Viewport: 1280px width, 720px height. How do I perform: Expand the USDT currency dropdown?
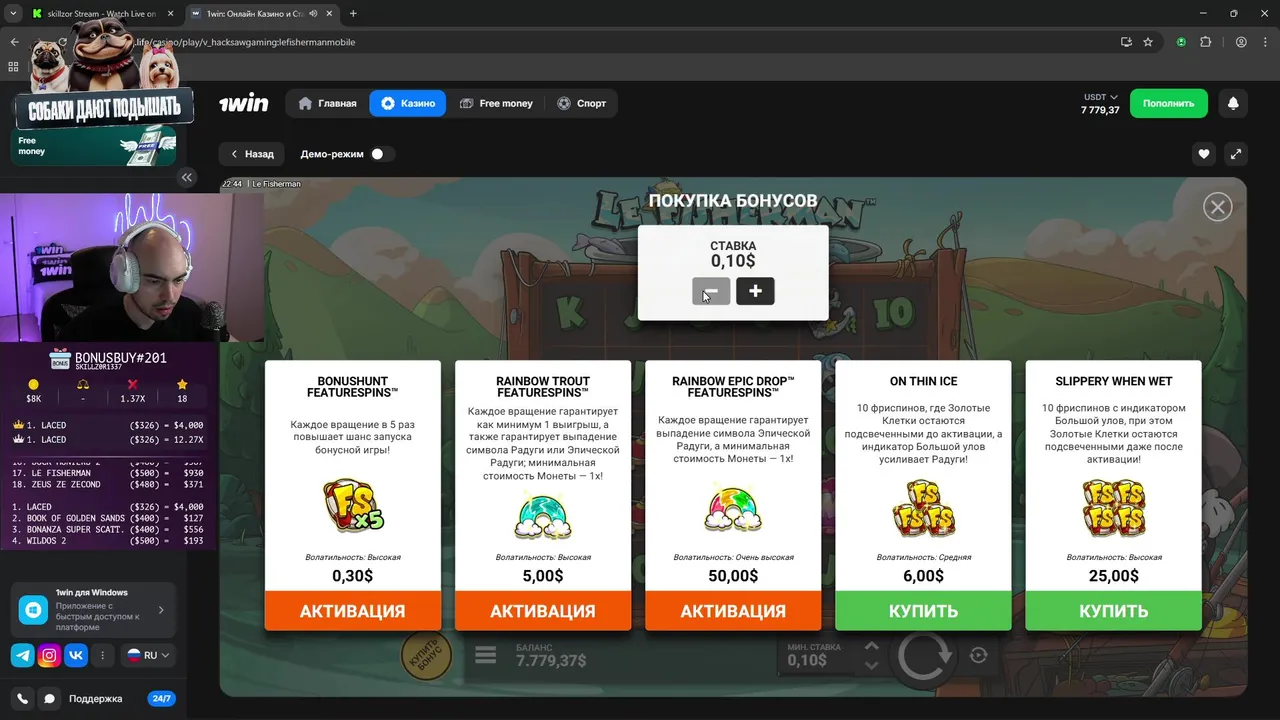click(x=1100, y=97)
